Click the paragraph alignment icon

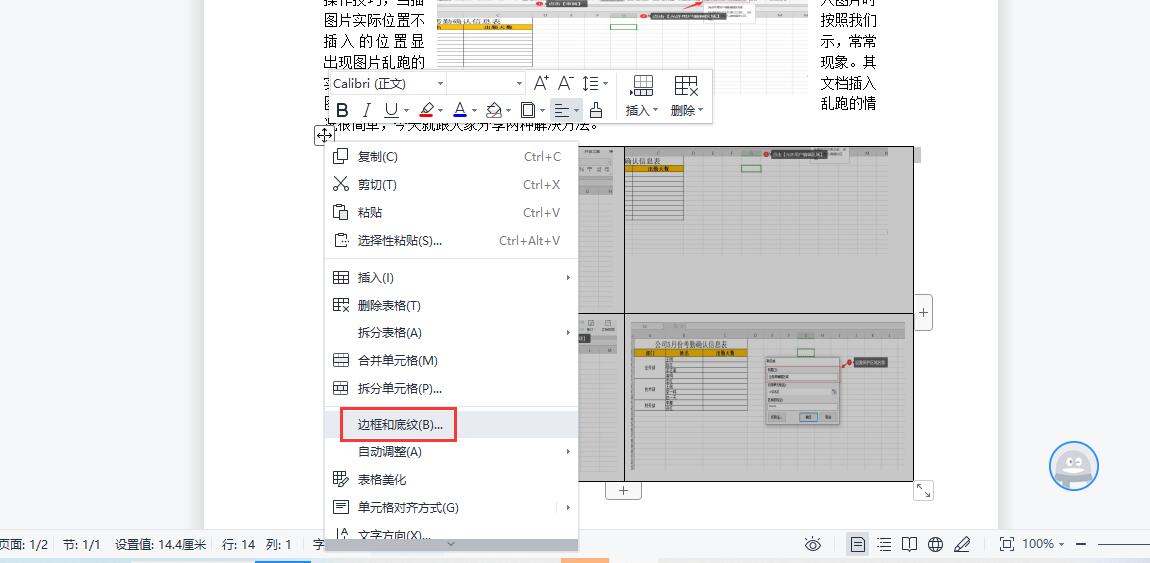pos(561,111)
